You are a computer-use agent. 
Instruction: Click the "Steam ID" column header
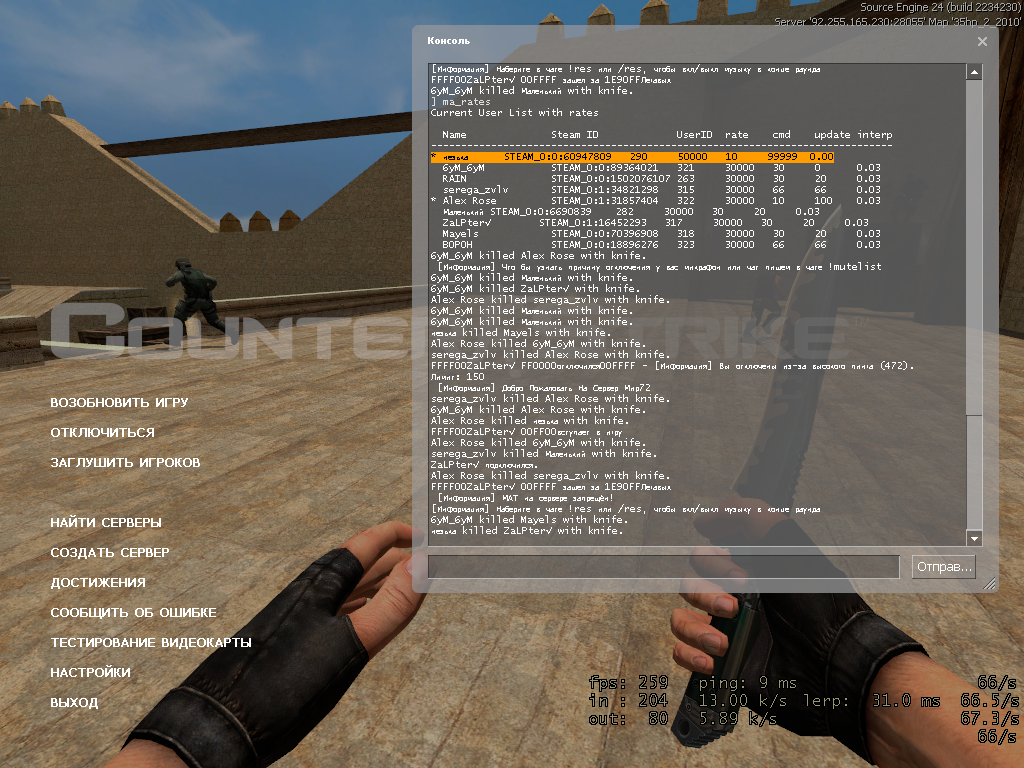click(575, 135)
